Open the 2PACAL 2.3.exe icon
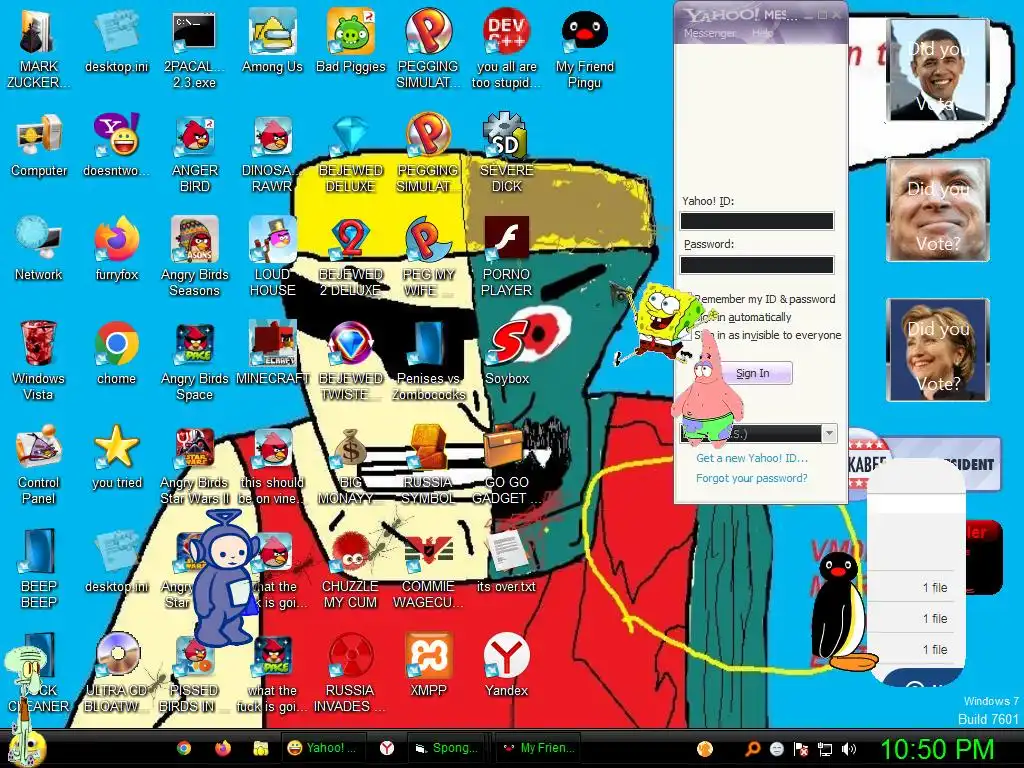 tap(194, 48)
